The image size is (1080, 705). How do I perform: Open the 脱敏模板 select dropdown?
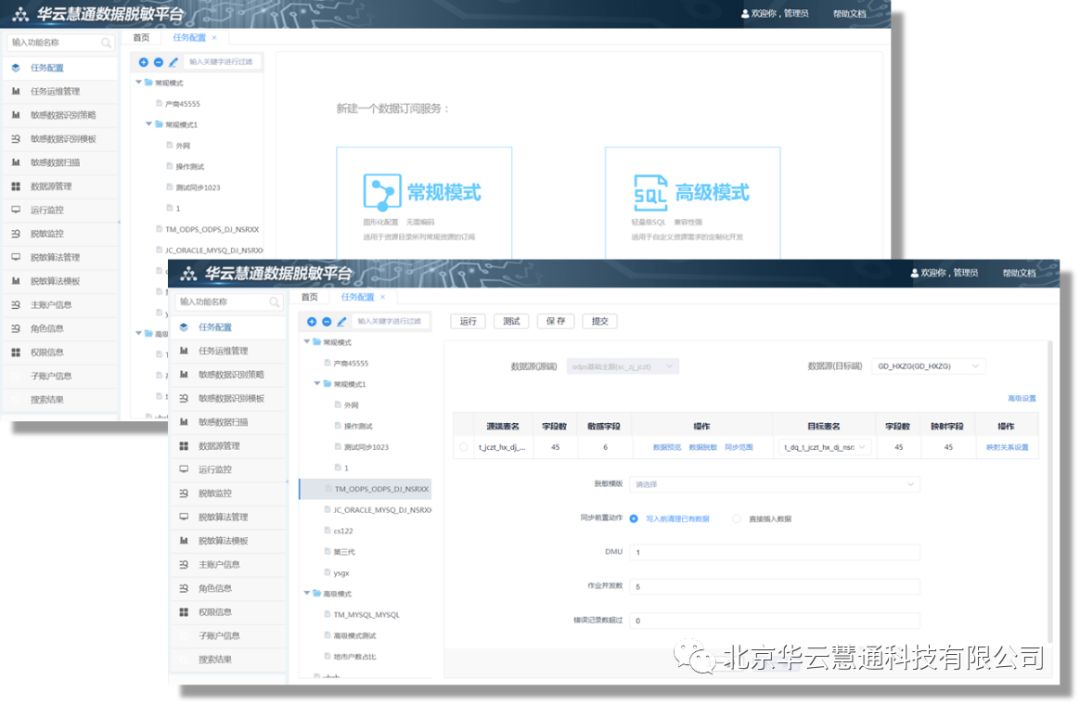point(775,485)
